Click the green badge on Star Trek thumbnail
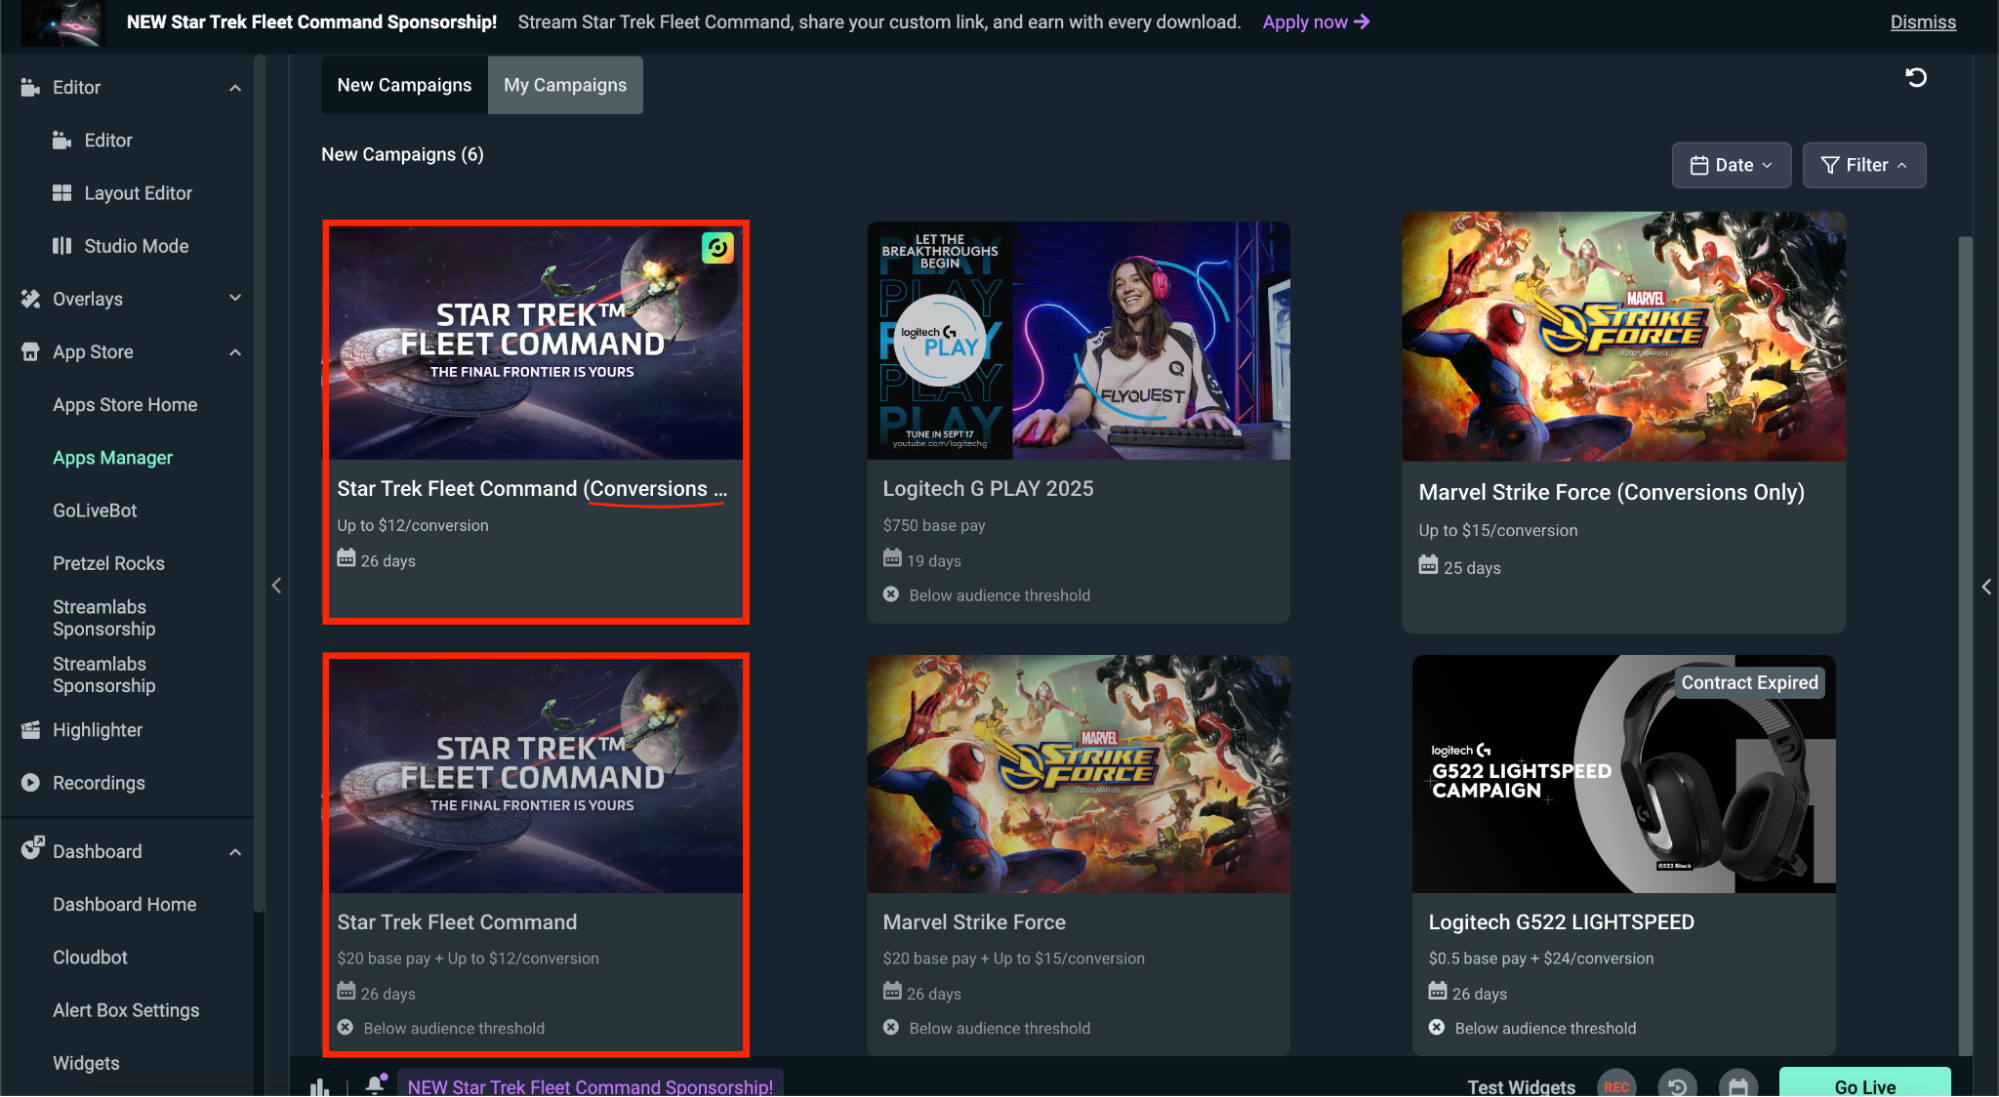 (717, 247)
